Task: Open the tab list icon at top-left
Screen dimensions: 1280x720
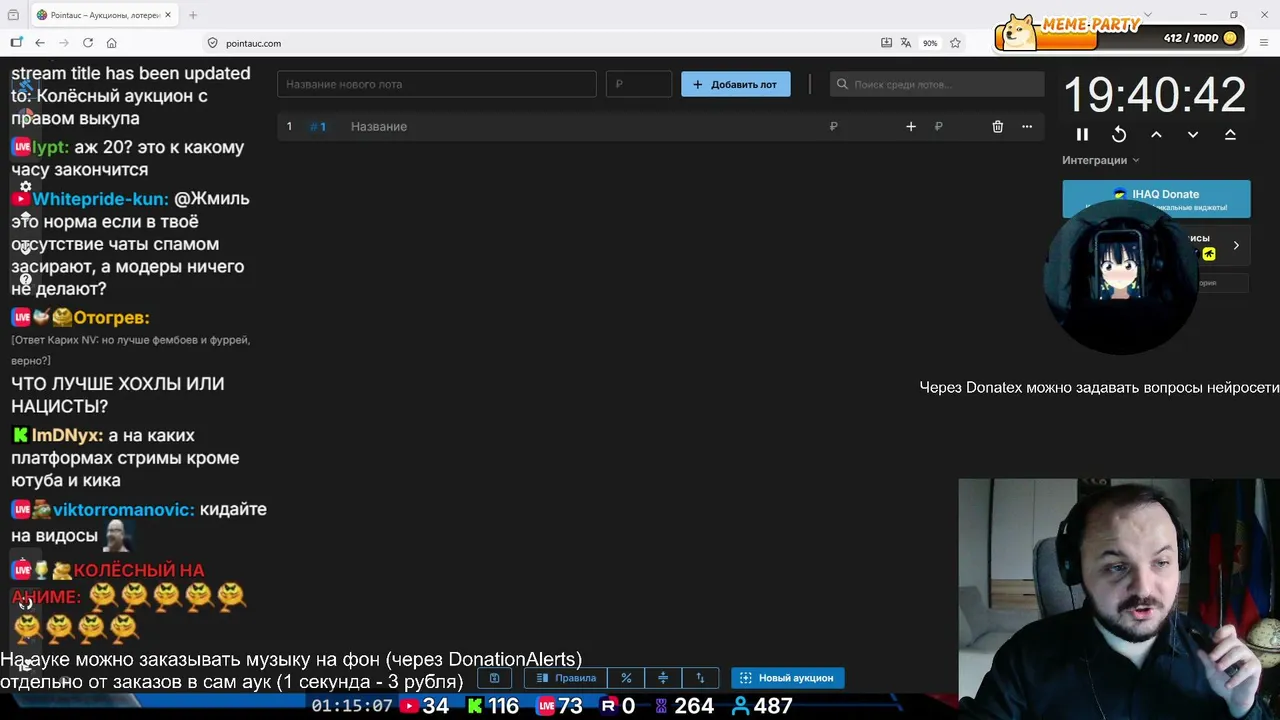Action: (13, 15)
